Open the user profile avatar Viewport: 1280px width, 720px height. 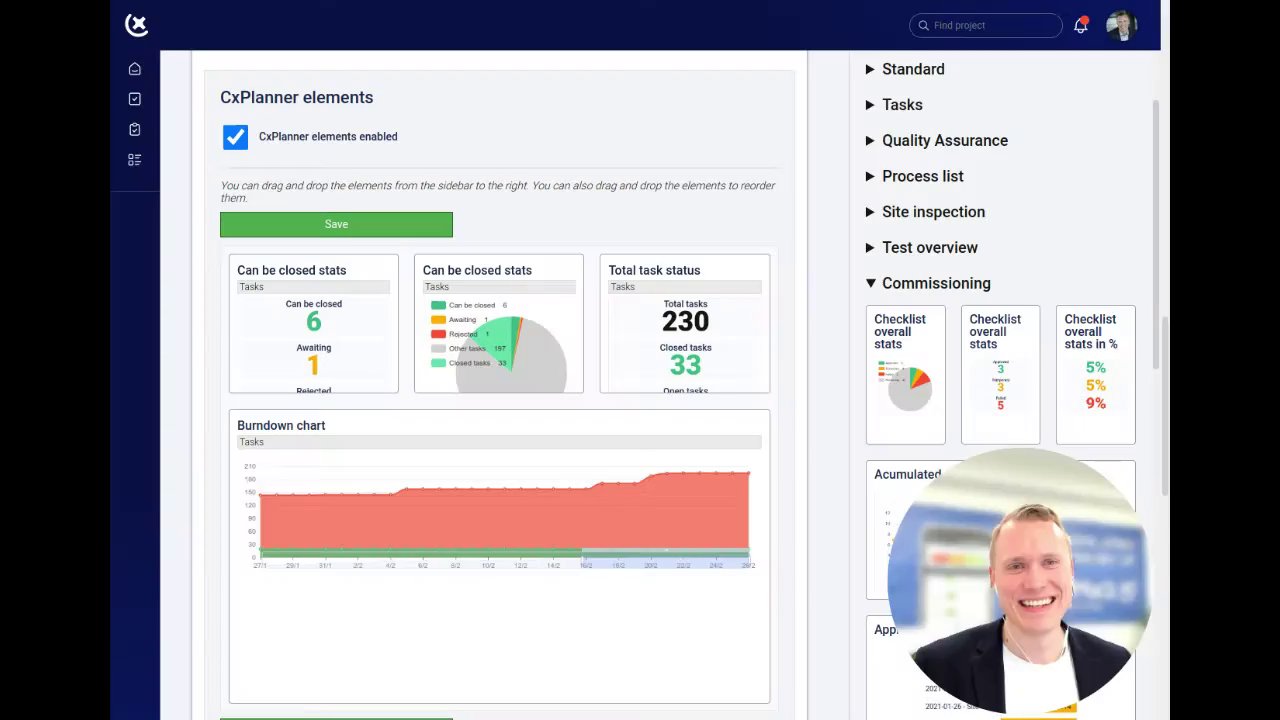pos(1122,25)
